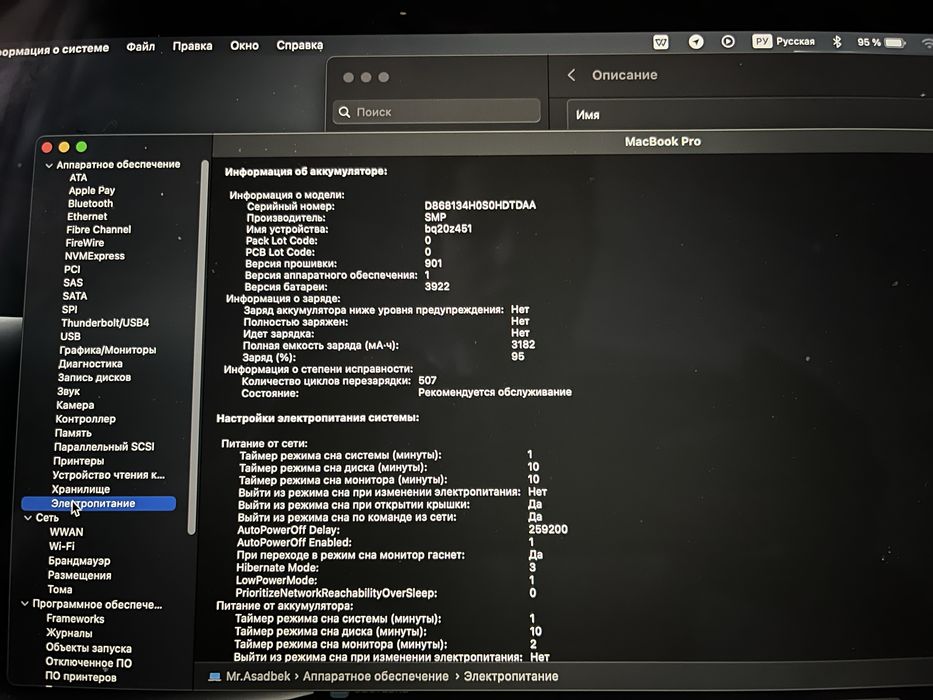The height and width of the screenshot is (700, 933).
Task: Select Размещения in the sidebar
Action: pyautogui.click(x=79, y=575)
